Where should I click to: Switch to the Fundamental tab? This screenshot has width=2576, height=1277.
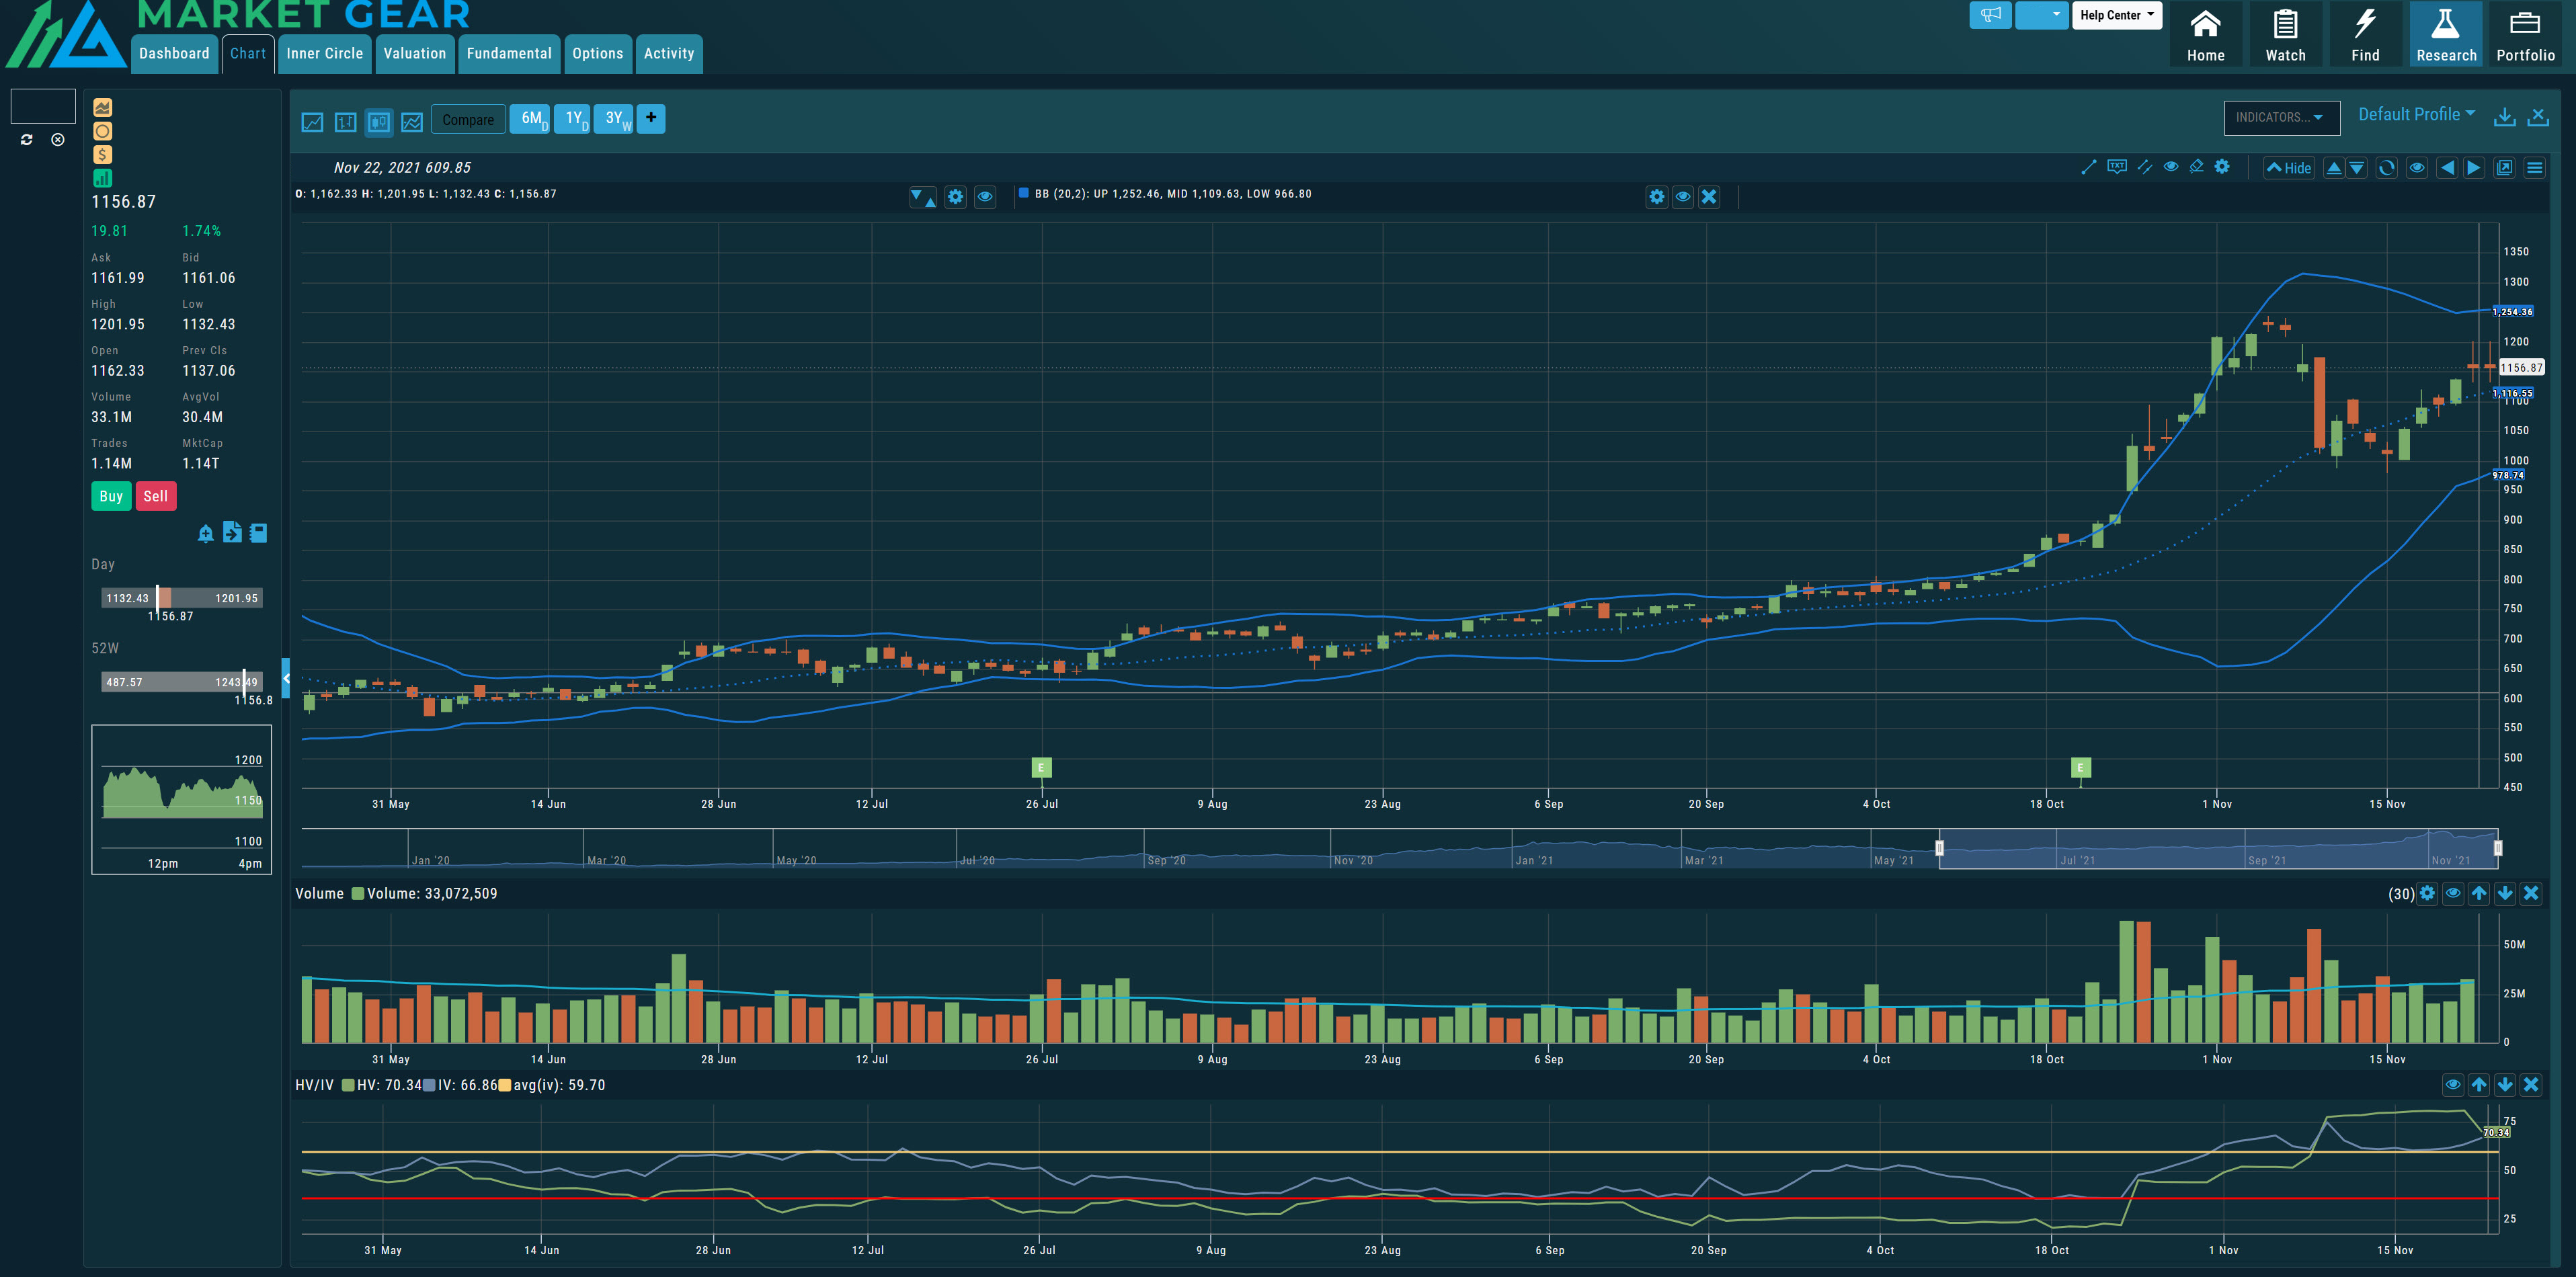coord(509,54)
